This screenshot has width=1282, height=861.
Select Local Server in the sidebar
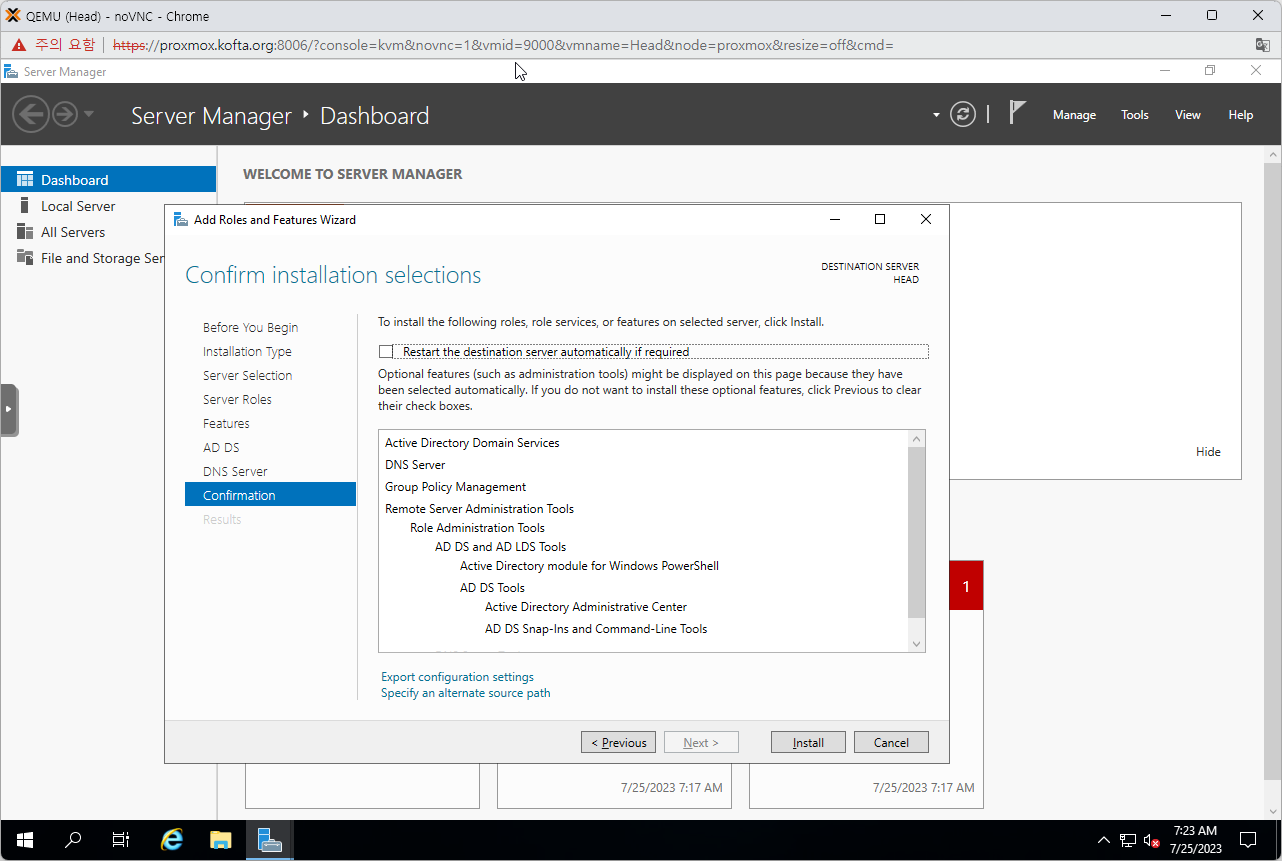77,206
